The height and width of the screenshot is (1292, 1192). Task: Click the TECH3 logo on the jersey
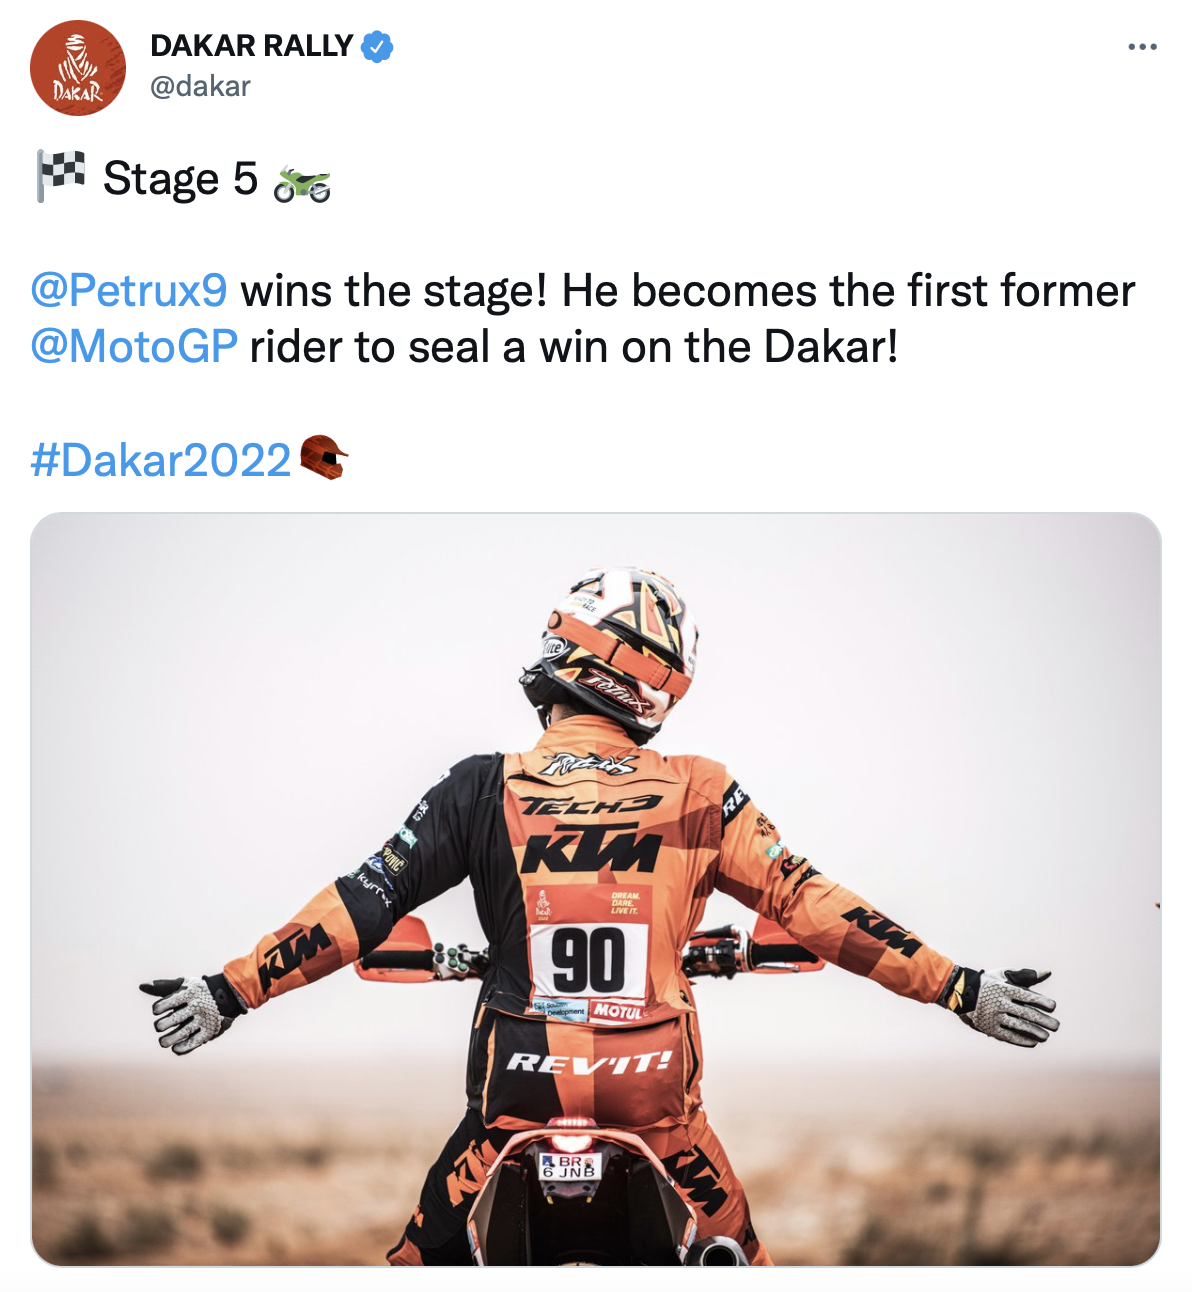click(592, 804)
